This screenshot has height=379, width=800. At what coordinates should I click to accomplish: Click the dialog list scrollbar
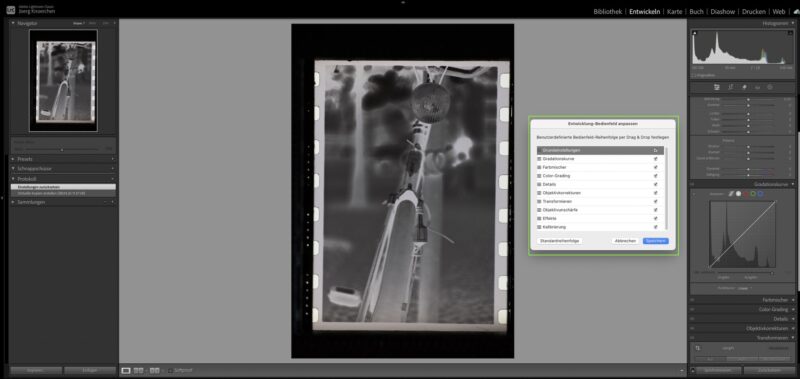(665, 189)
